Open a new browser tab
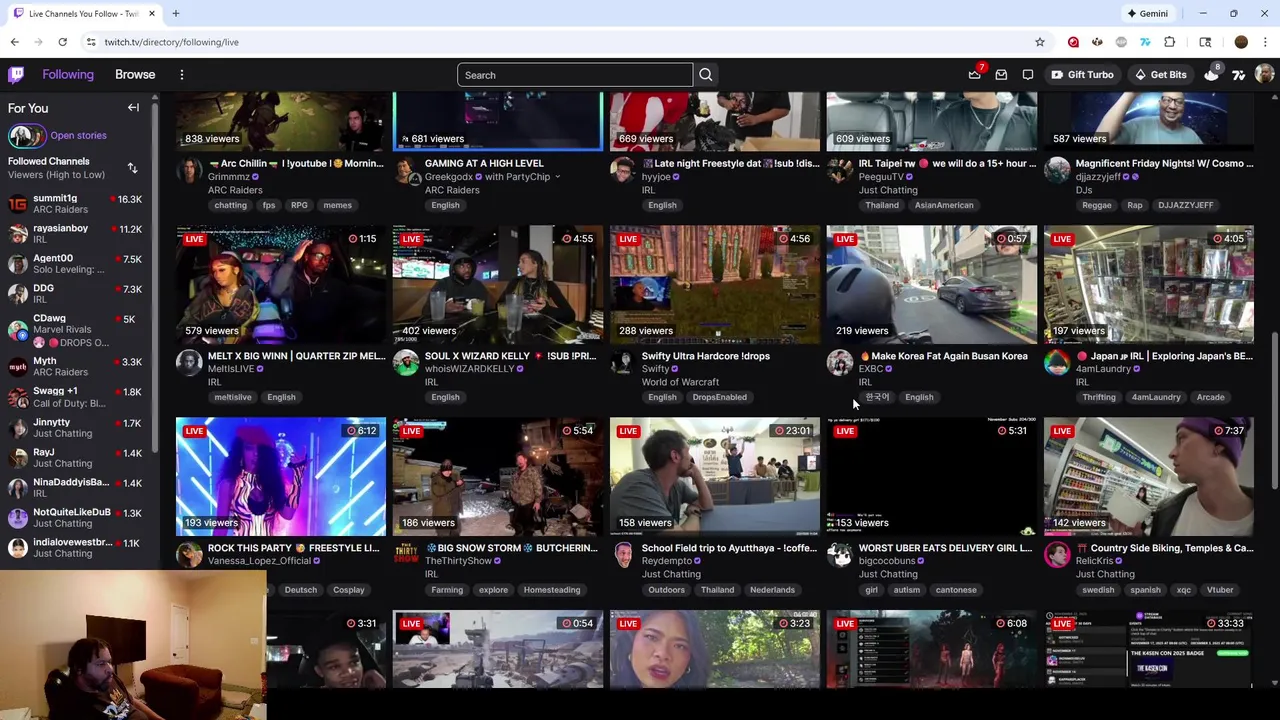This screenshot has height=720, width=1280. [176, 14]
